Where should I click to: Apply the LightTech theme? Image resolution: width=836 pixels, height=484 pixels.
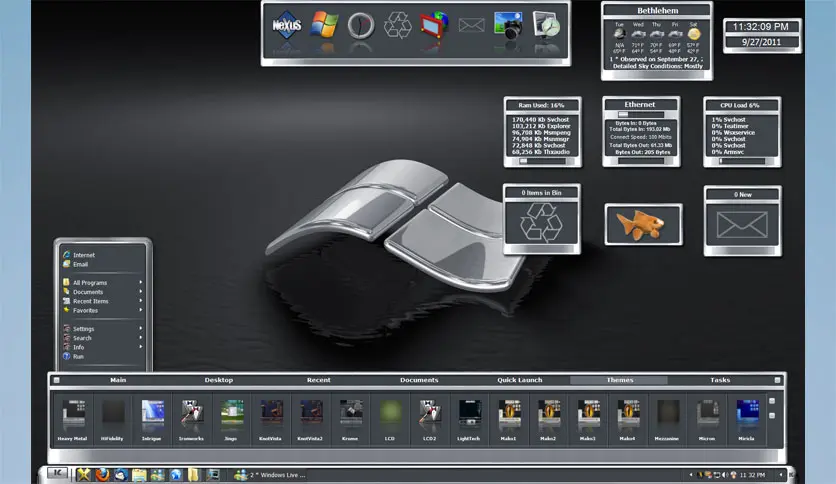pos(469,419)
